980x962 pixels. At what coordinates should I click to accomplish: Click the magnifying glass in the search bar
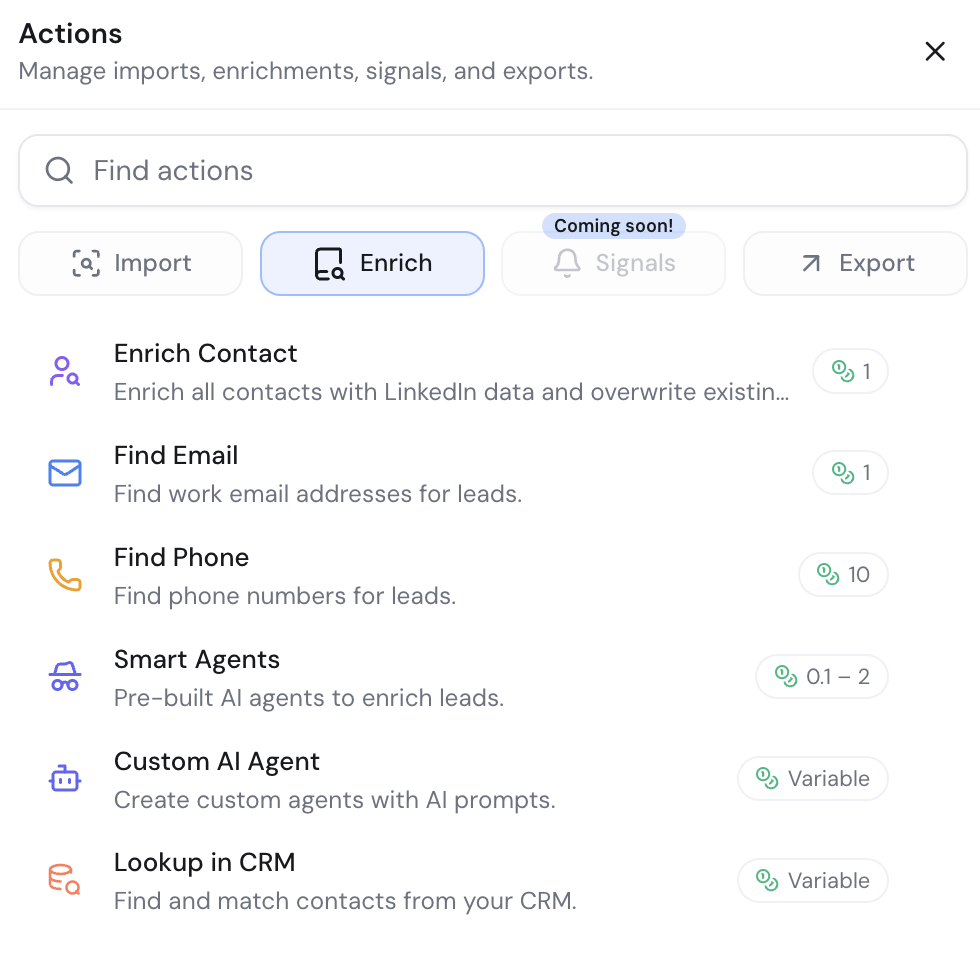pyautogui.click(x=58, y=170)
